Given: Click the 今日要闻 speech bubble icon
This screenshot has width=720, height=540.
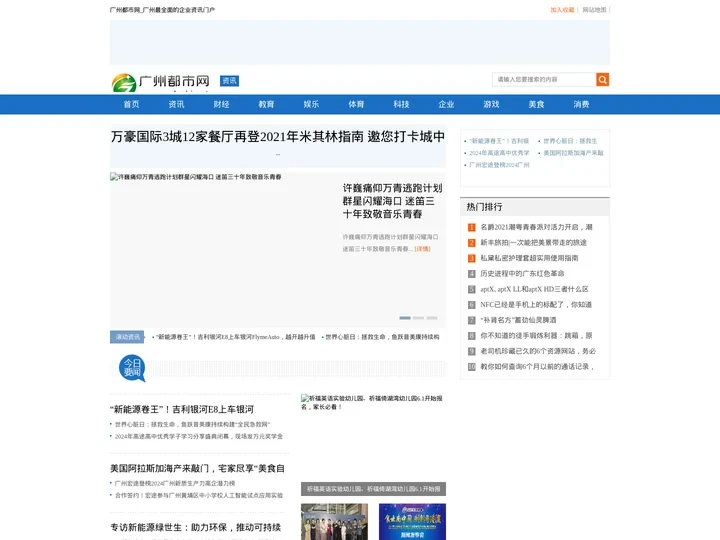Looking at the screenshot, I should [x=132, y=368].
